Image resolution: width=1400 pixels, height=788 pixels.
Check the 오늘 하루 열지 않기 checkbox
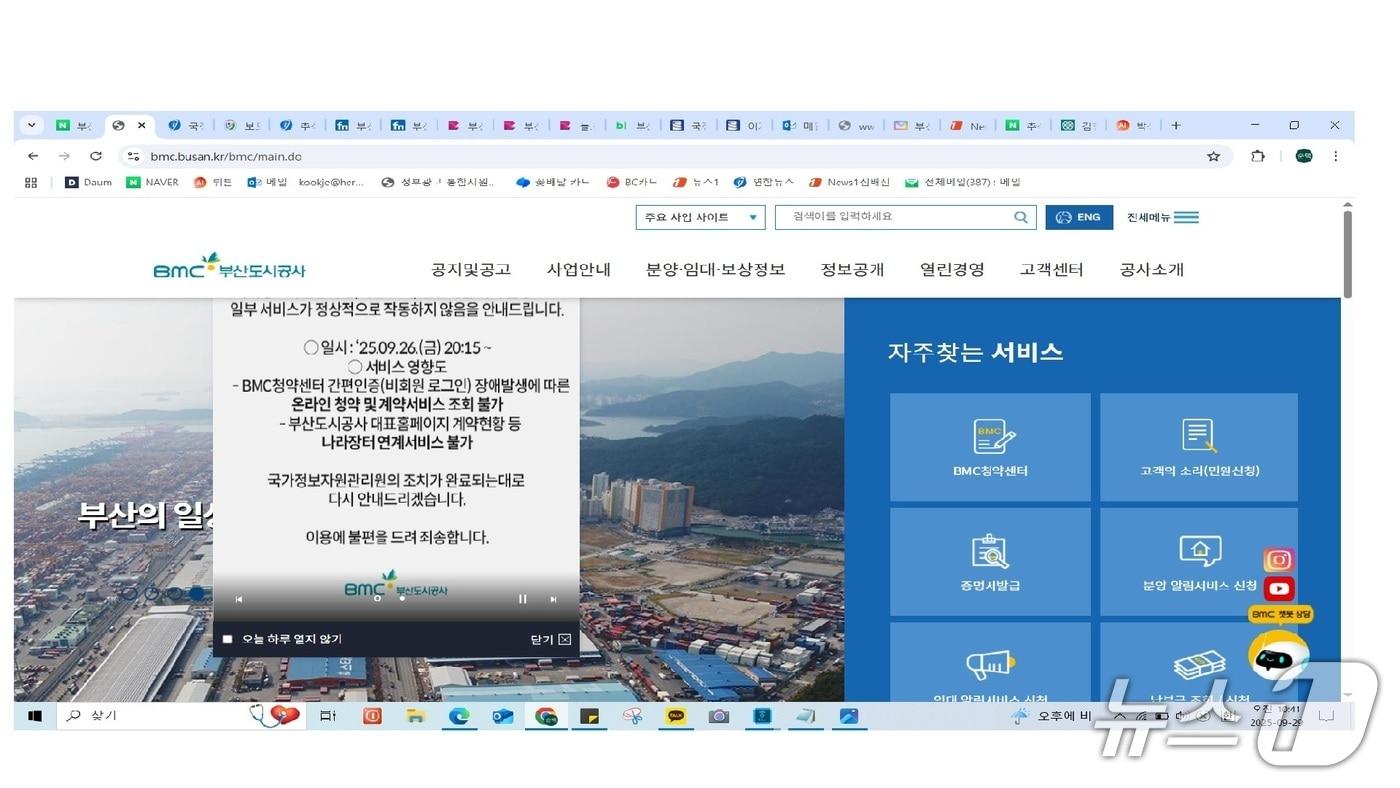click(228, 638)
